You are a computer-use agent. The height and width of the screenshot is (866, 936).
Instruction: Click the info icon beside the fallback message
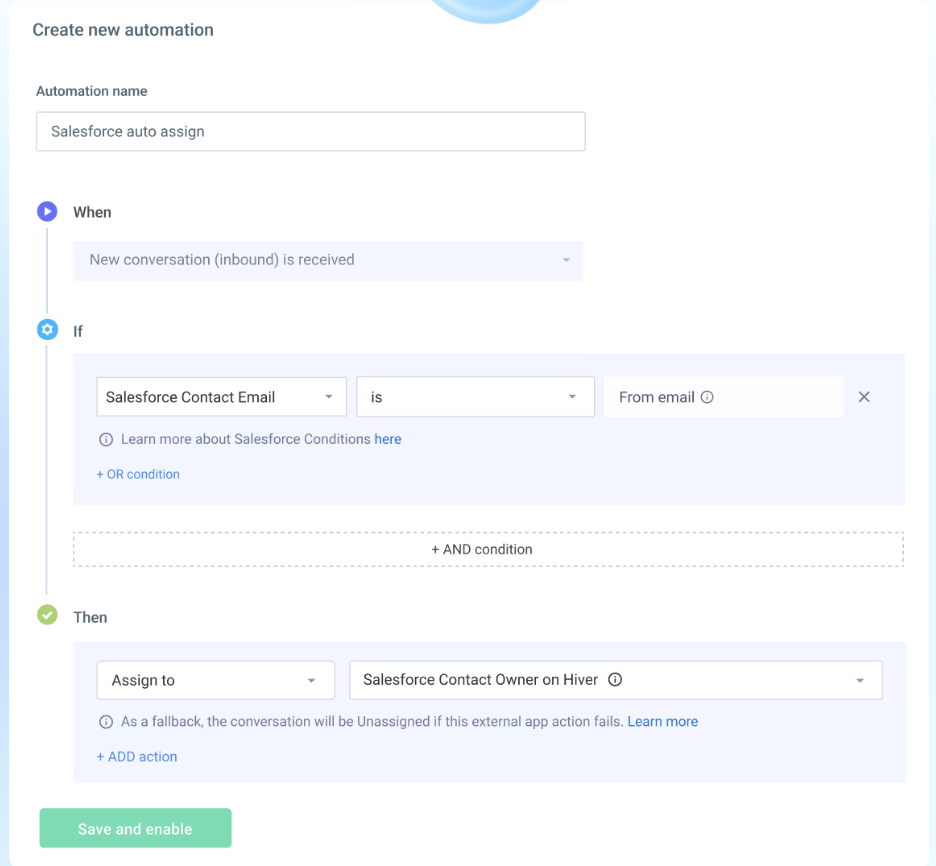[106, 721]
